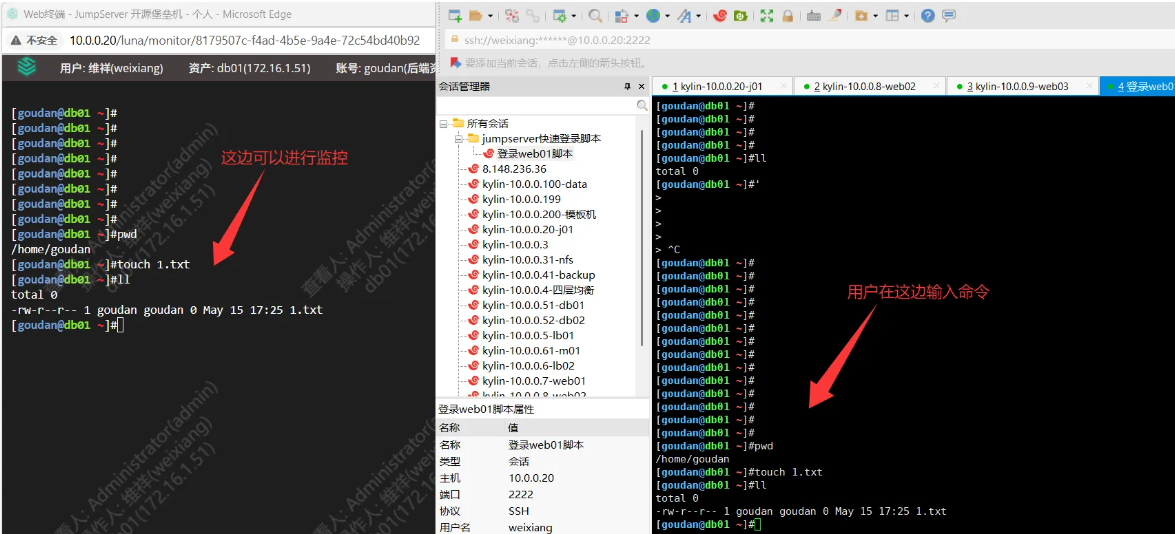The height and width of the screenshot is (534, 1175).
Task: Select session 8.148.236.36 in tree
Action: (x=514, y=169)
